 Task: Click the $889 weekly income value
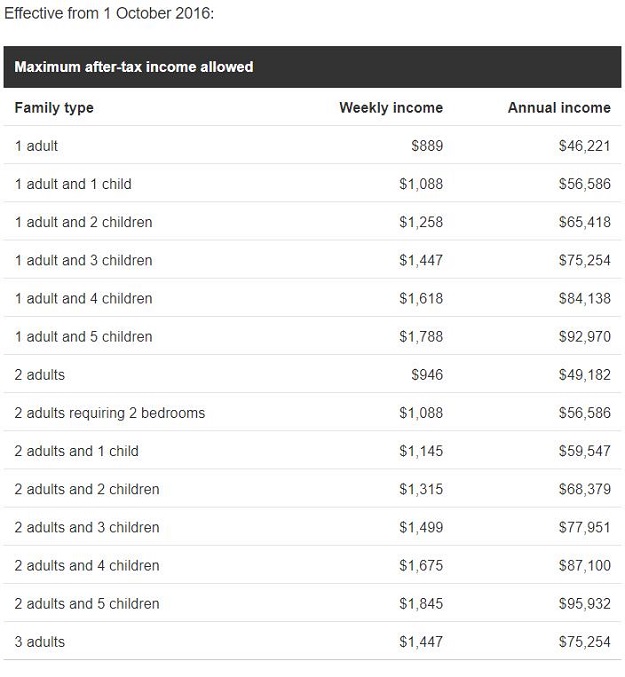click(x=427, y=146)
